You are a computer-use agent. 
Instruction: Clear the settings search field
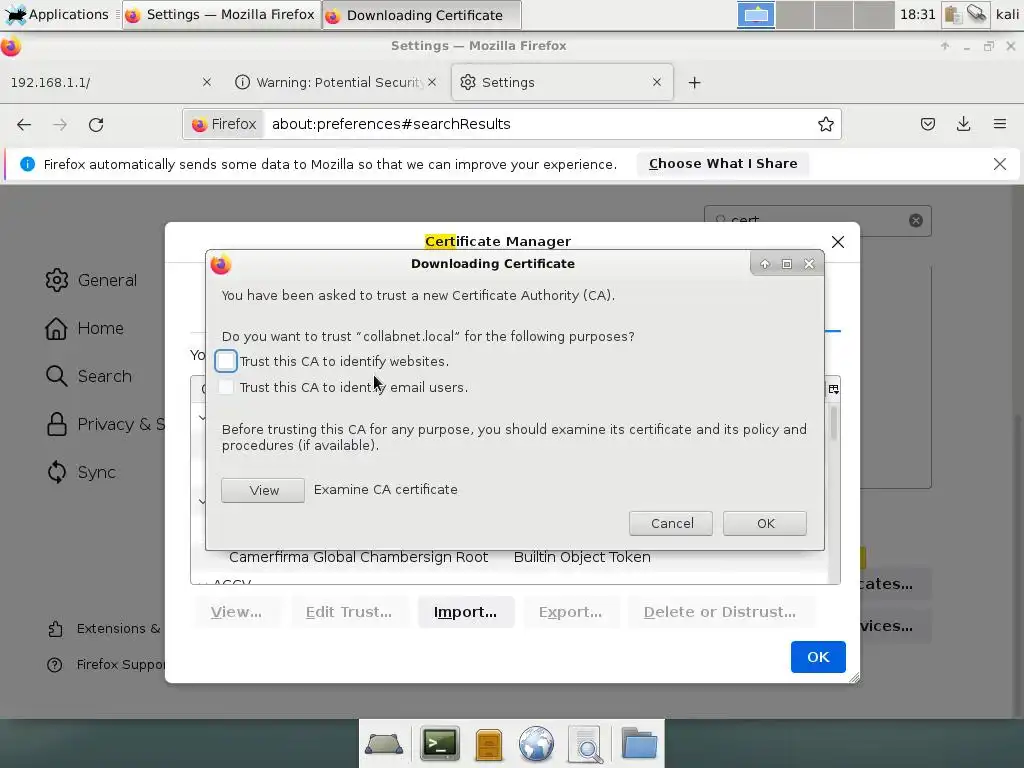pyautogui.click(x=916, y=220)
